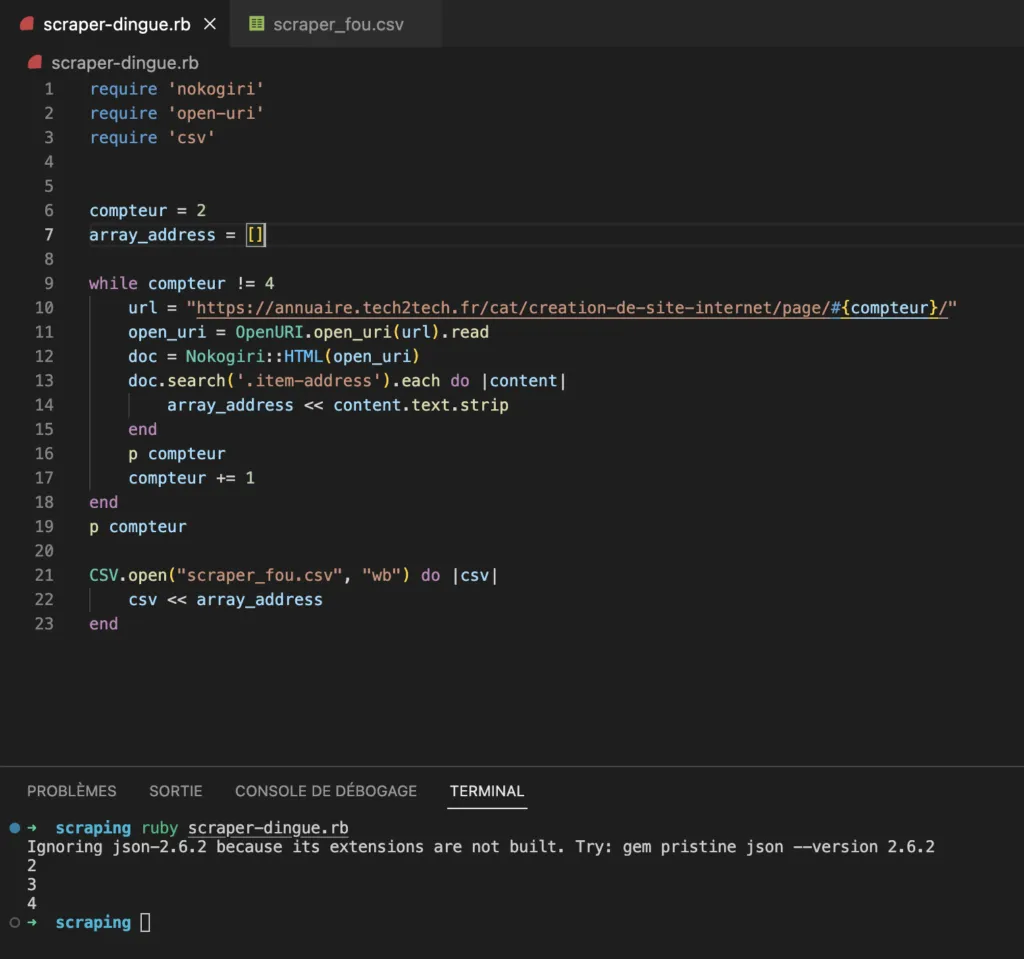Screen dimensions: 1024x959
Task: Click the Ruby icon in the breadcrumb
Action: click(35, 63)
